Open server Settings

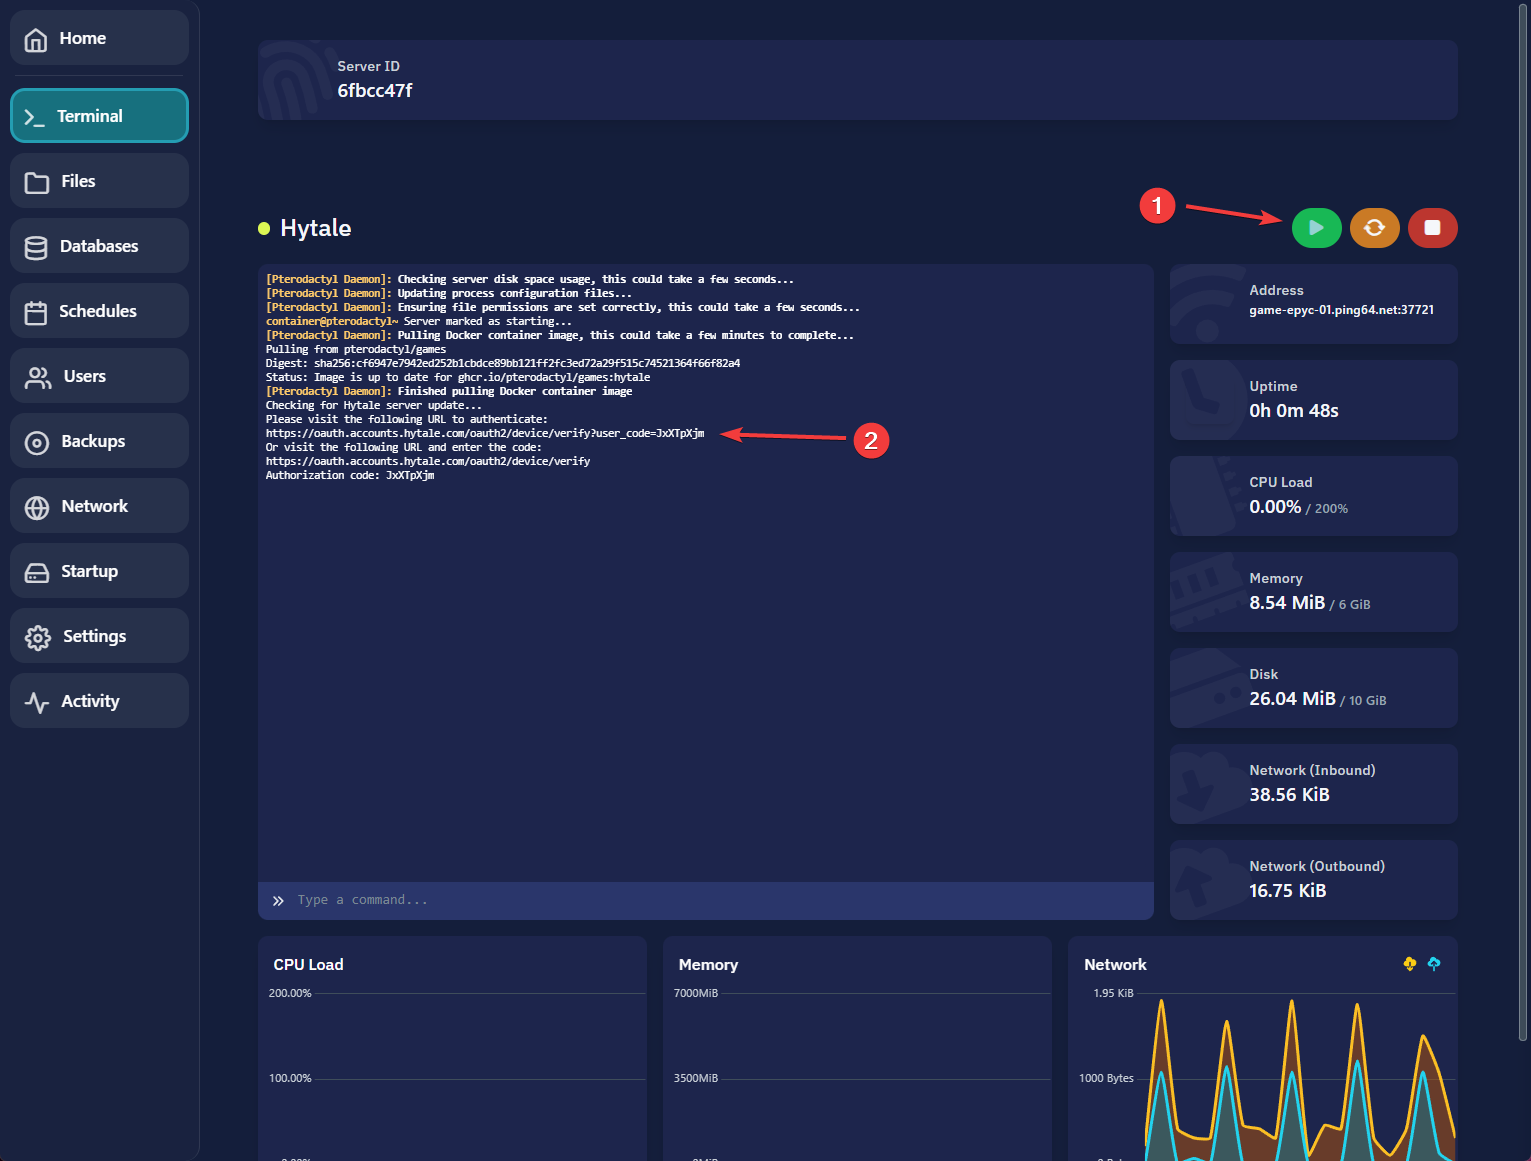click(x=99, y=636)
